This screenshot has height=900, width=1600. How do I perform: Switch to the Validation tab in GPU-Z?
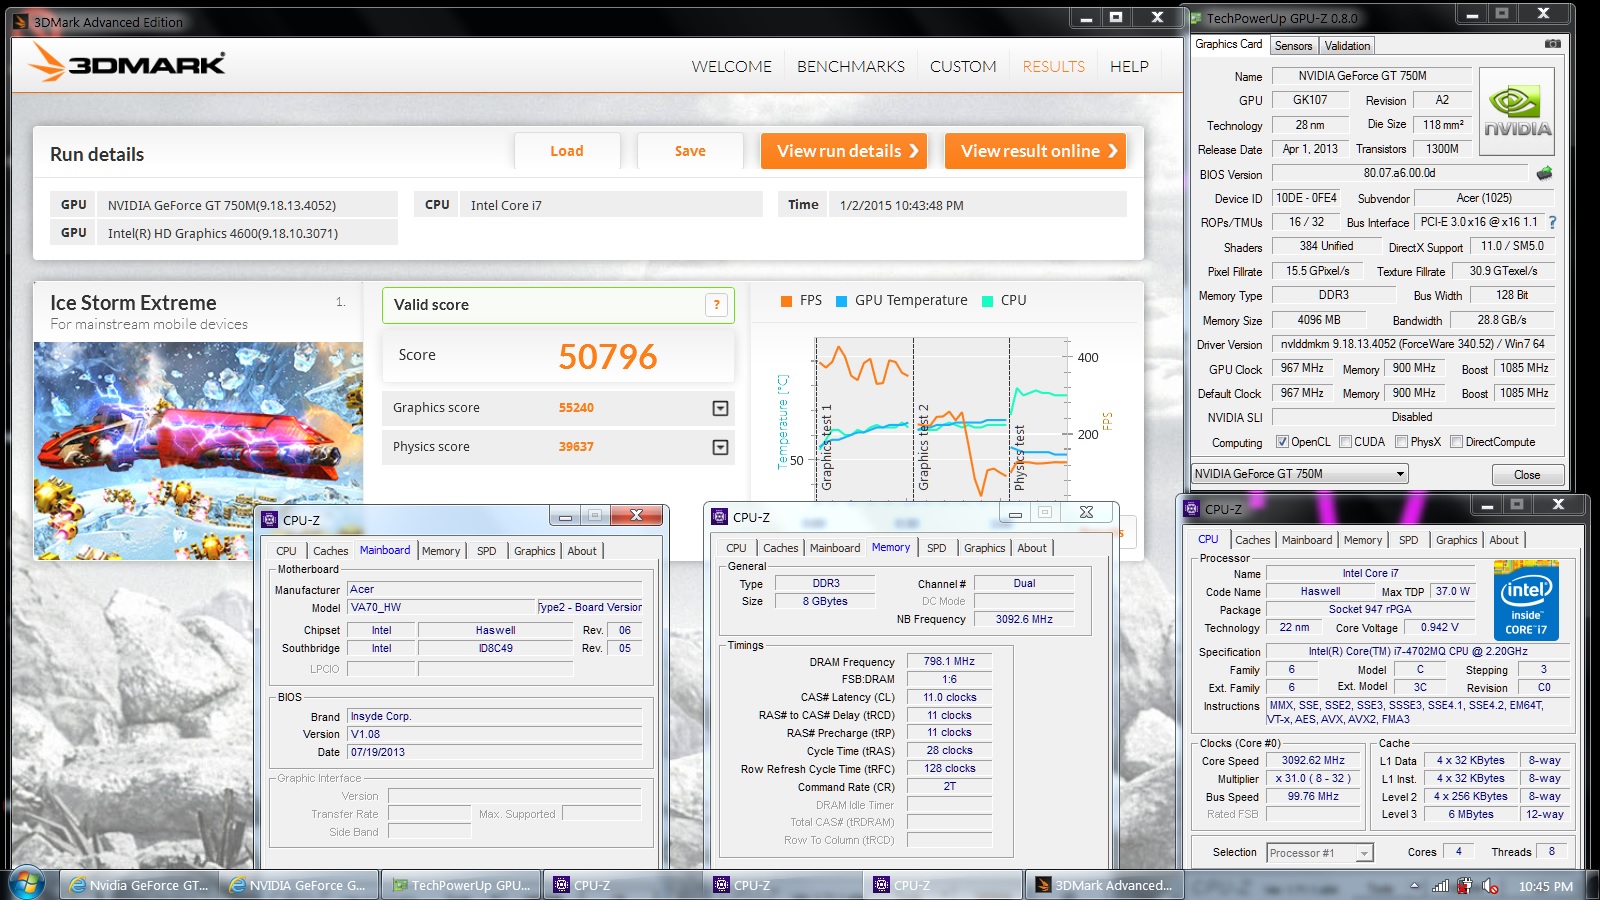1347,46
